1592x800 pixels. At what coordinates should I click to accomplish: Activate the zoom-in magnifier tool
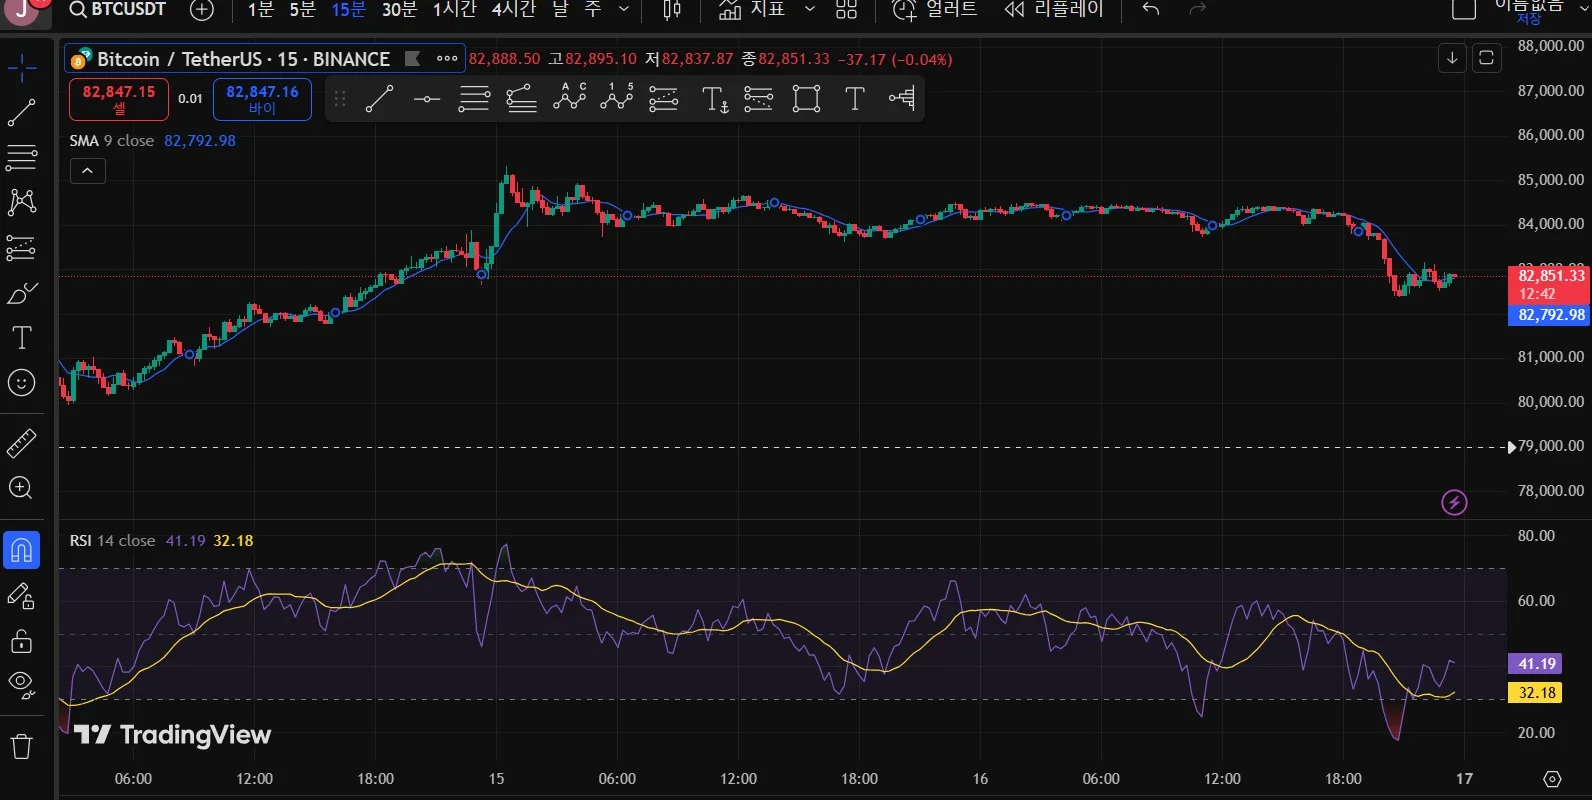pyautogui.click(x=21, y=488)
